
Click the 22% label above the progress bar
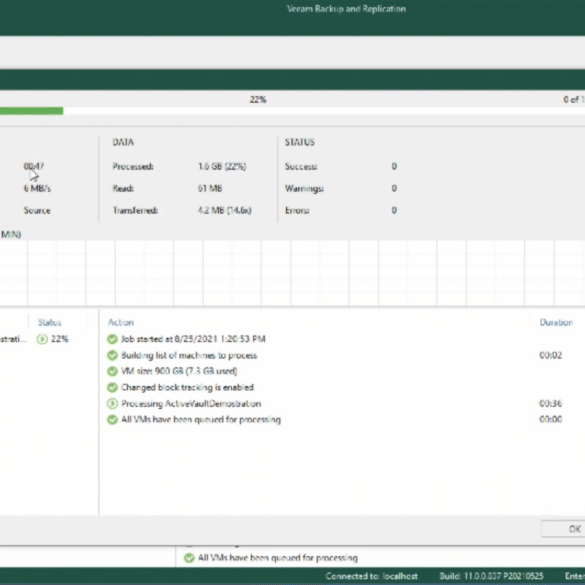click(x=258, y=100)
